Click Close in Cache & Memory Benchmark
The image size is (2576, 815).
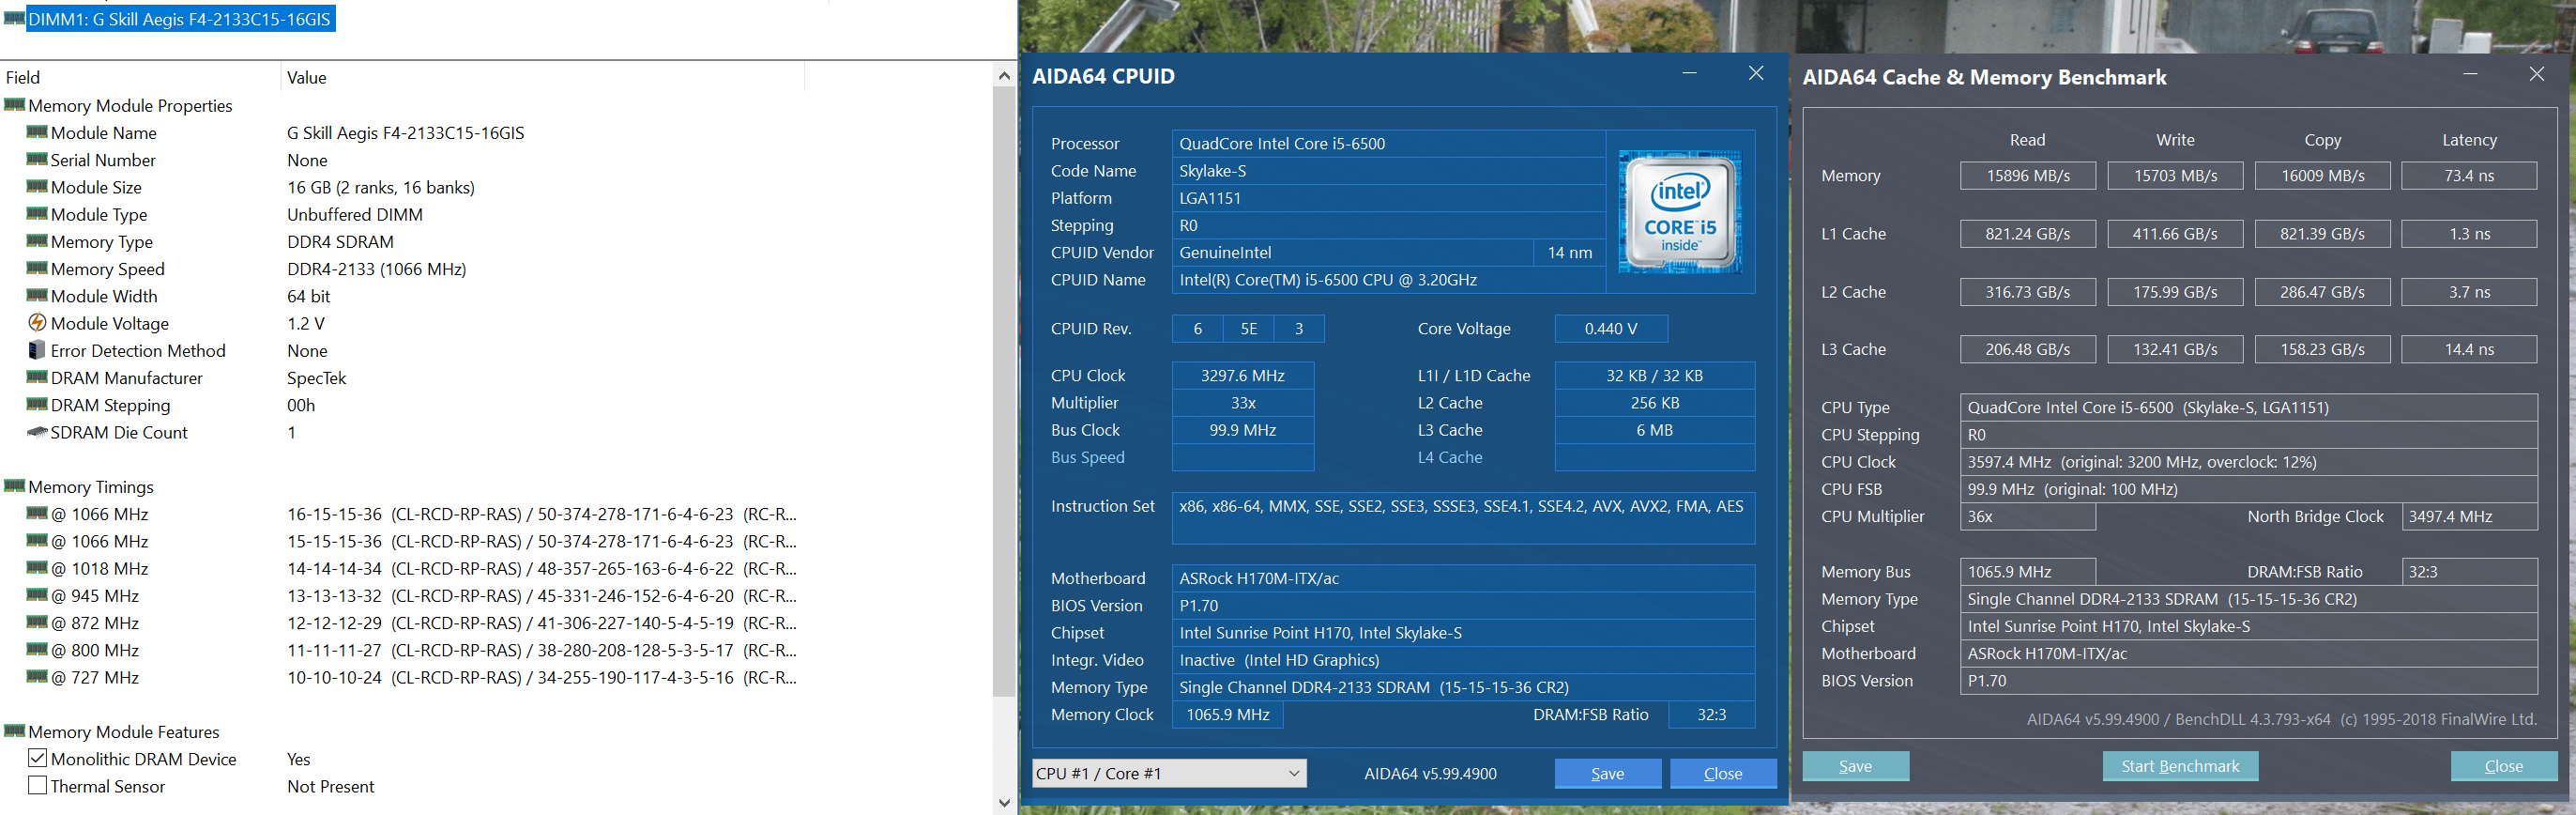(x=2504, y=766)
